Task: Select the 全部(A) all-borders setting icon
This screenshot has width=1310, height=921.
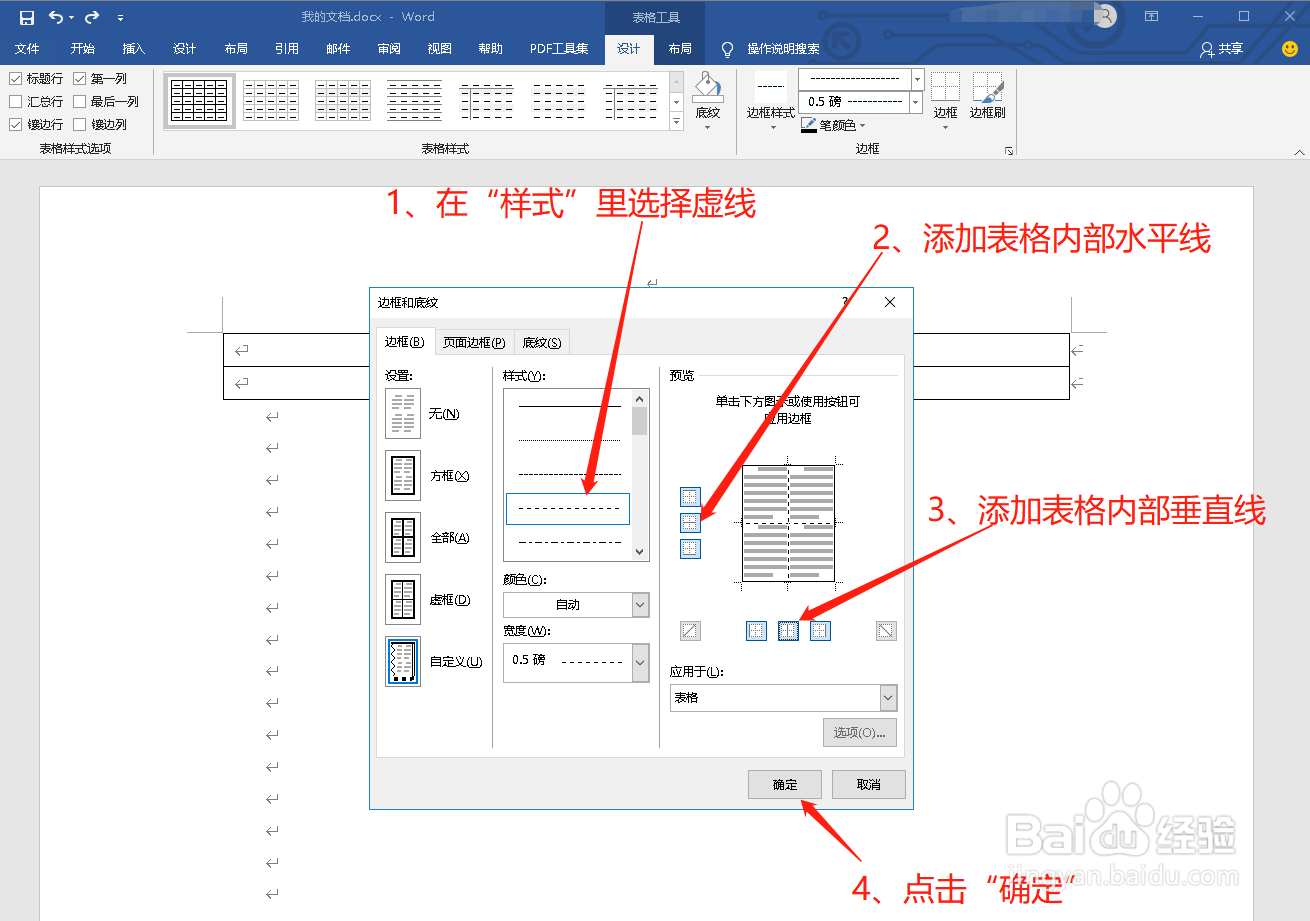Action: [x=403, y=538]
